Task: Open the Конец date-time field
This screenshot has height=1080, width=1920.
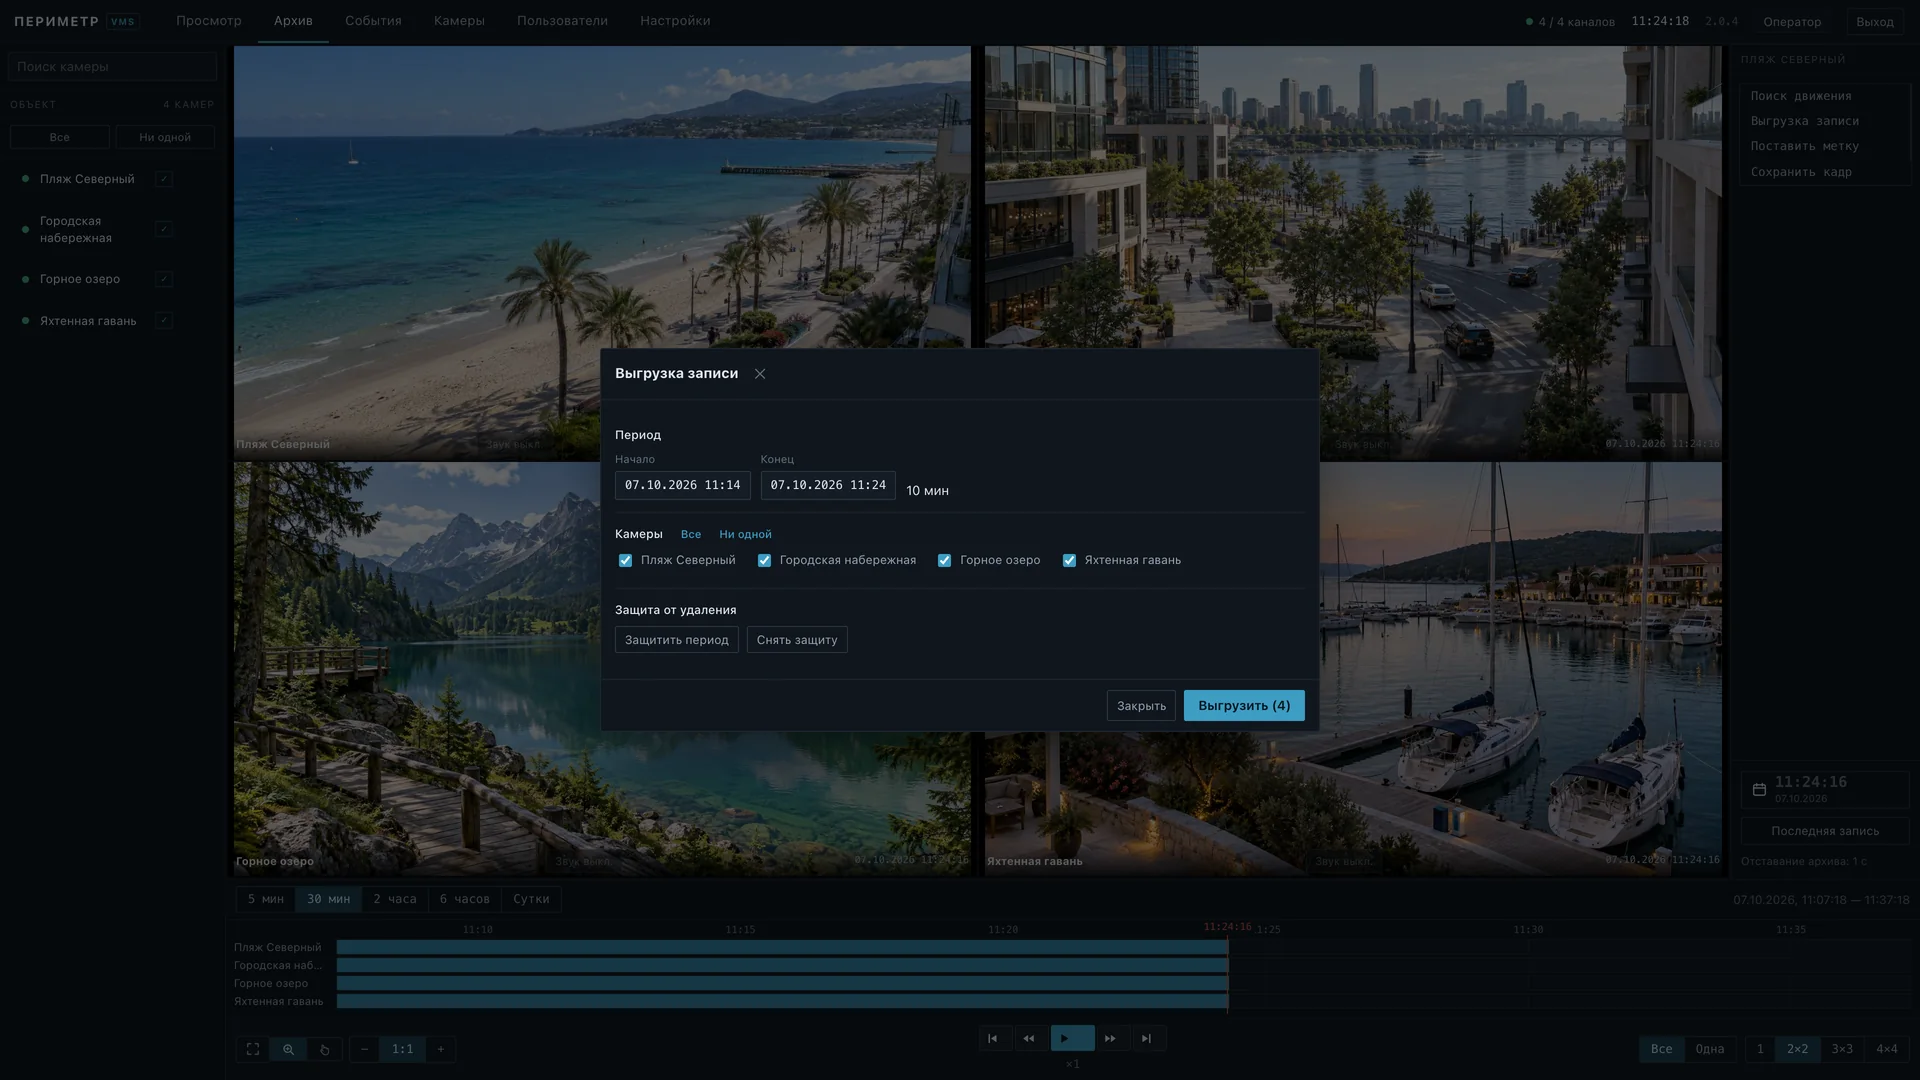Action: pyautogui.click(x=828, y=485)
